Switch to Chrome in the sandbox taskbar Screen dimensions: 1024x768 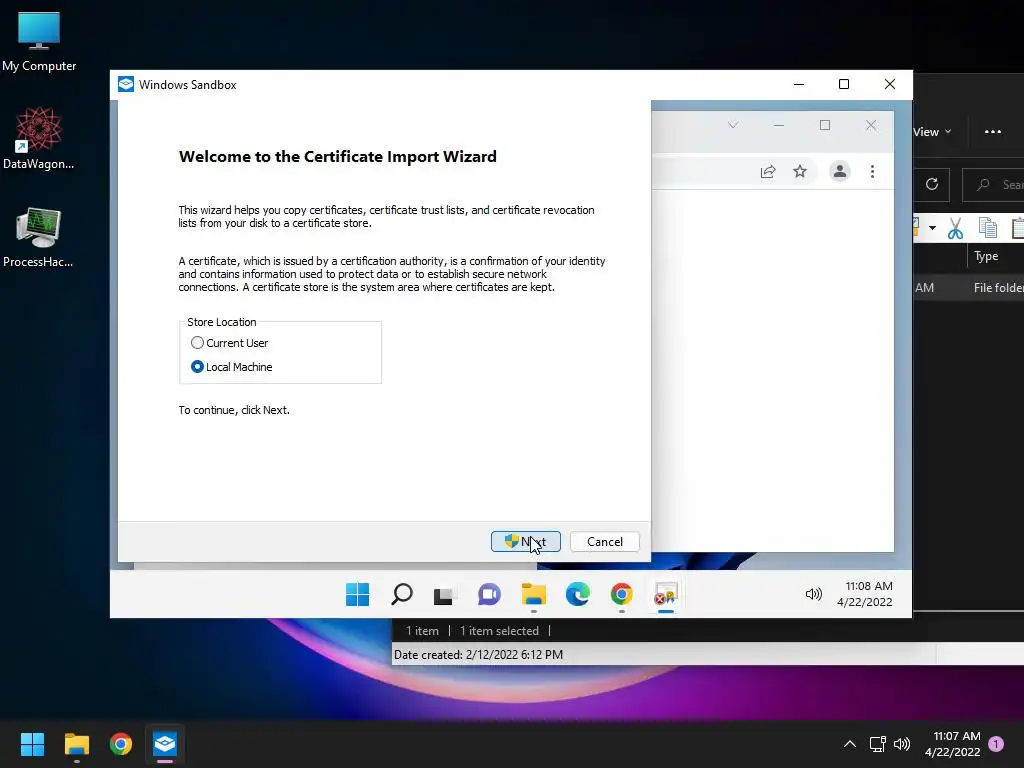pyautogui.click(x=622, y=594)
